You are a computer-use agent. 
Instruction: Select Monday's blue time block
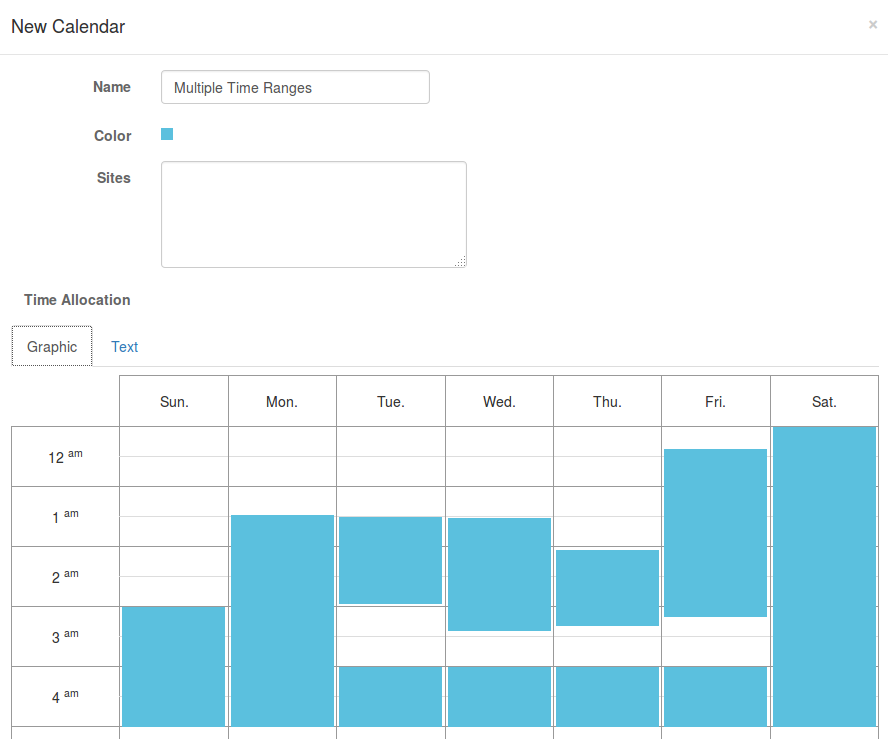tap(282, 620)
